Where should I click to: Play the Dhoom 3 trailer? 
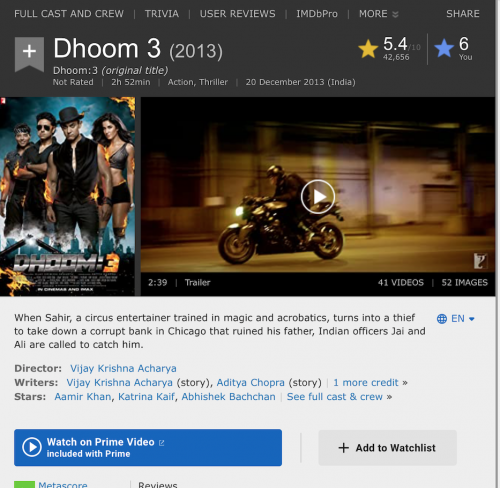(318, 197)
